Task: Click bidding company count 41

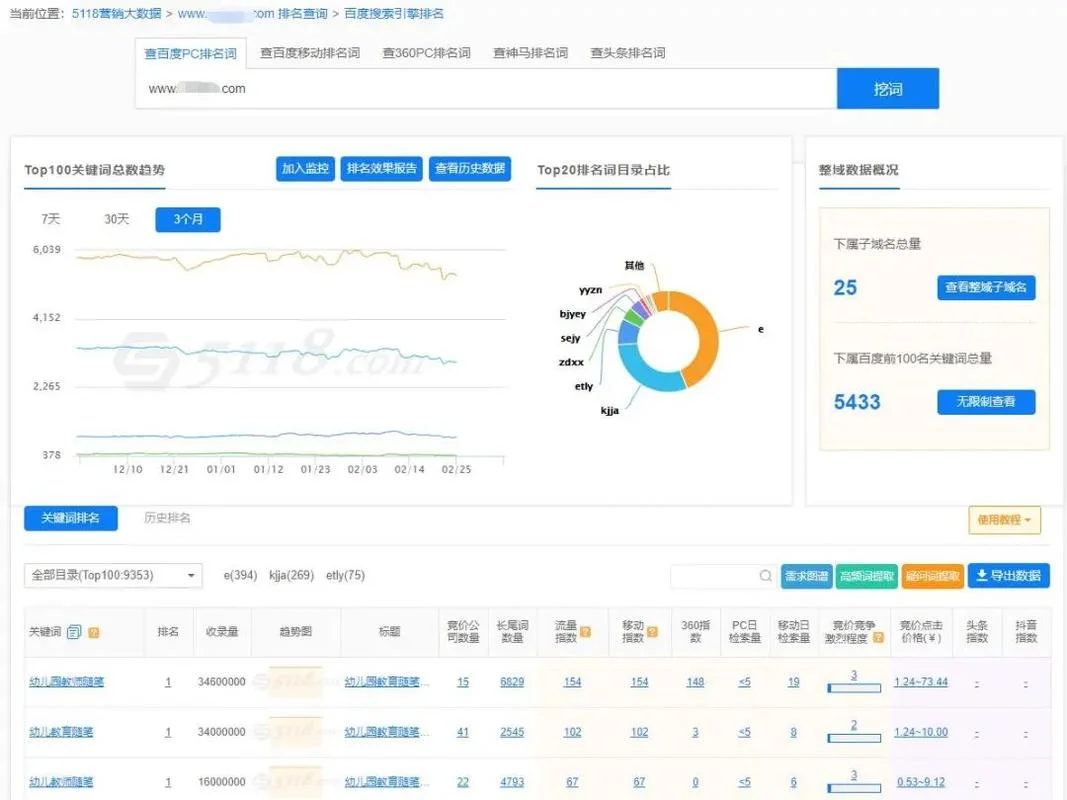Action: (x=463, y=732)
